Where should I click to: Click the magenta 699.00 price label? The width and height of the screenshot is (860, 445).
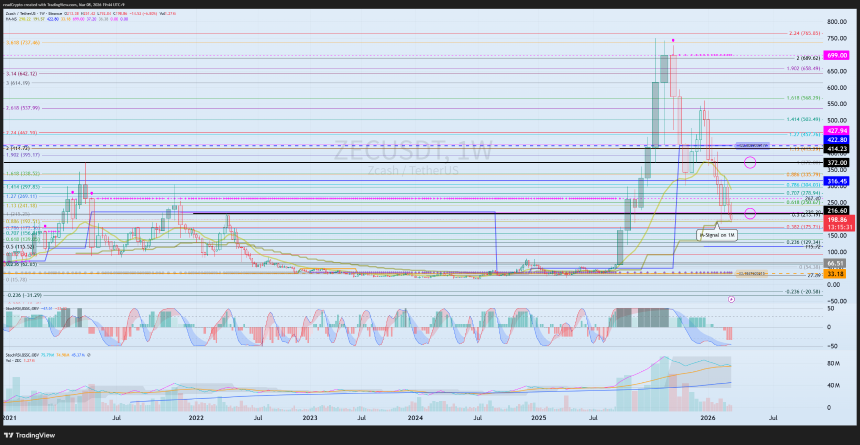click(835, 55)
